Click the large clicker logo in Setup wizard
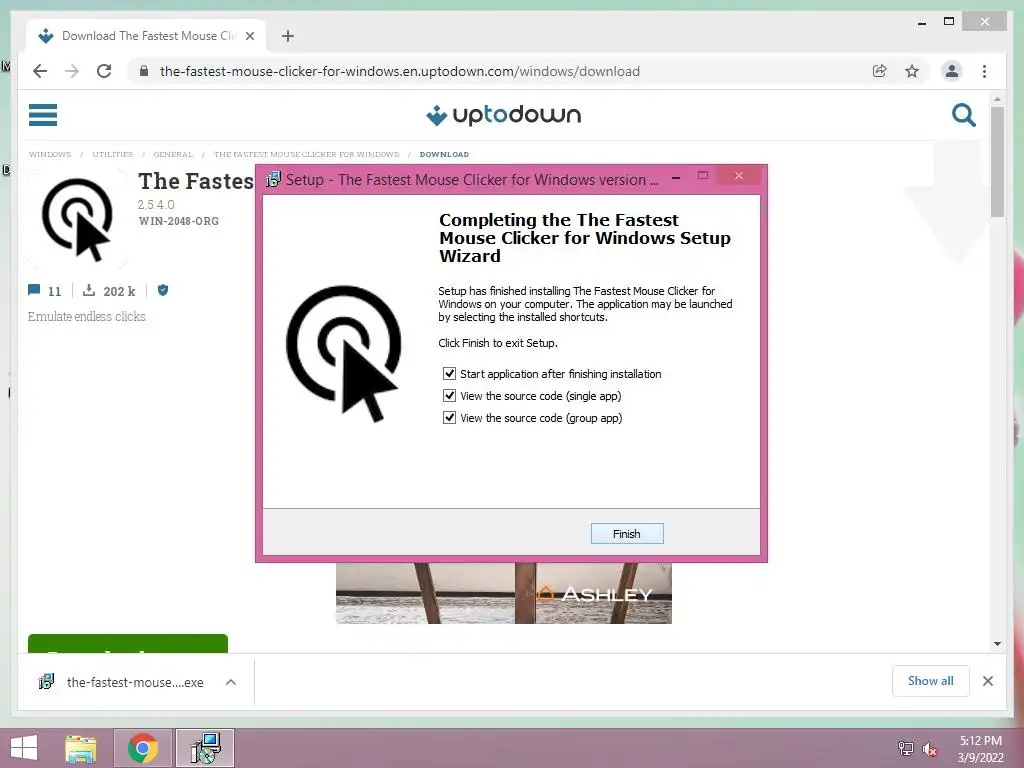Viewport: 1024px width, 768px height. click(343, 353)
